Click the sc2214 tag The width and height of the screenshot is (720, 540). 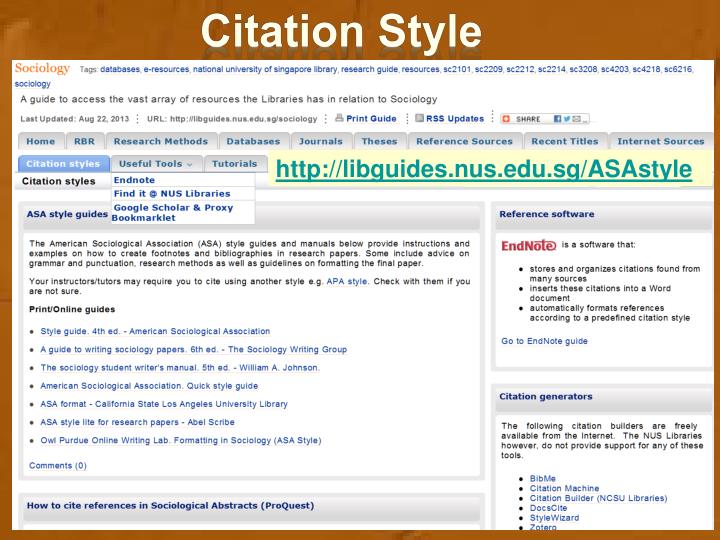[551, 69]
